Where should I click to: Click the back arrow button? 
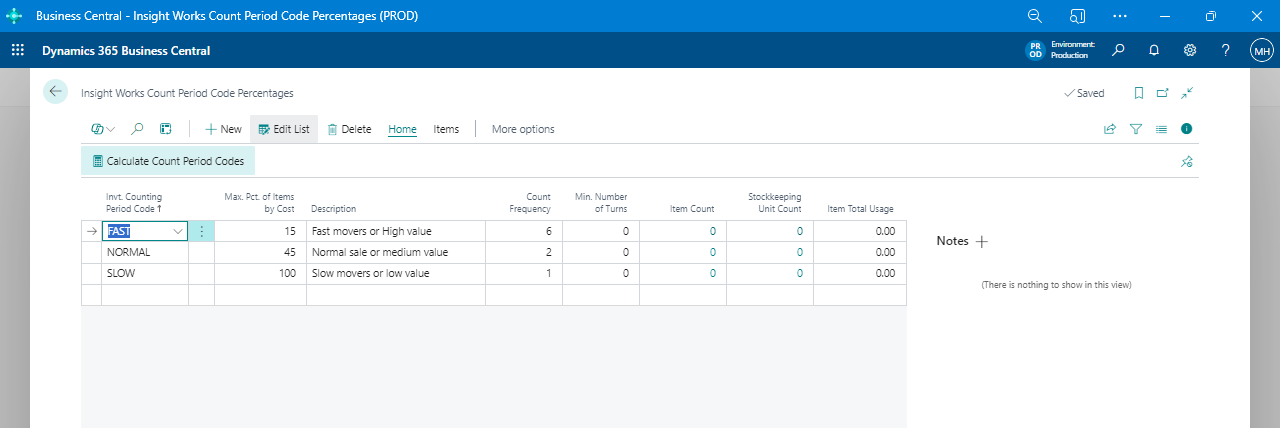point(55,91)
